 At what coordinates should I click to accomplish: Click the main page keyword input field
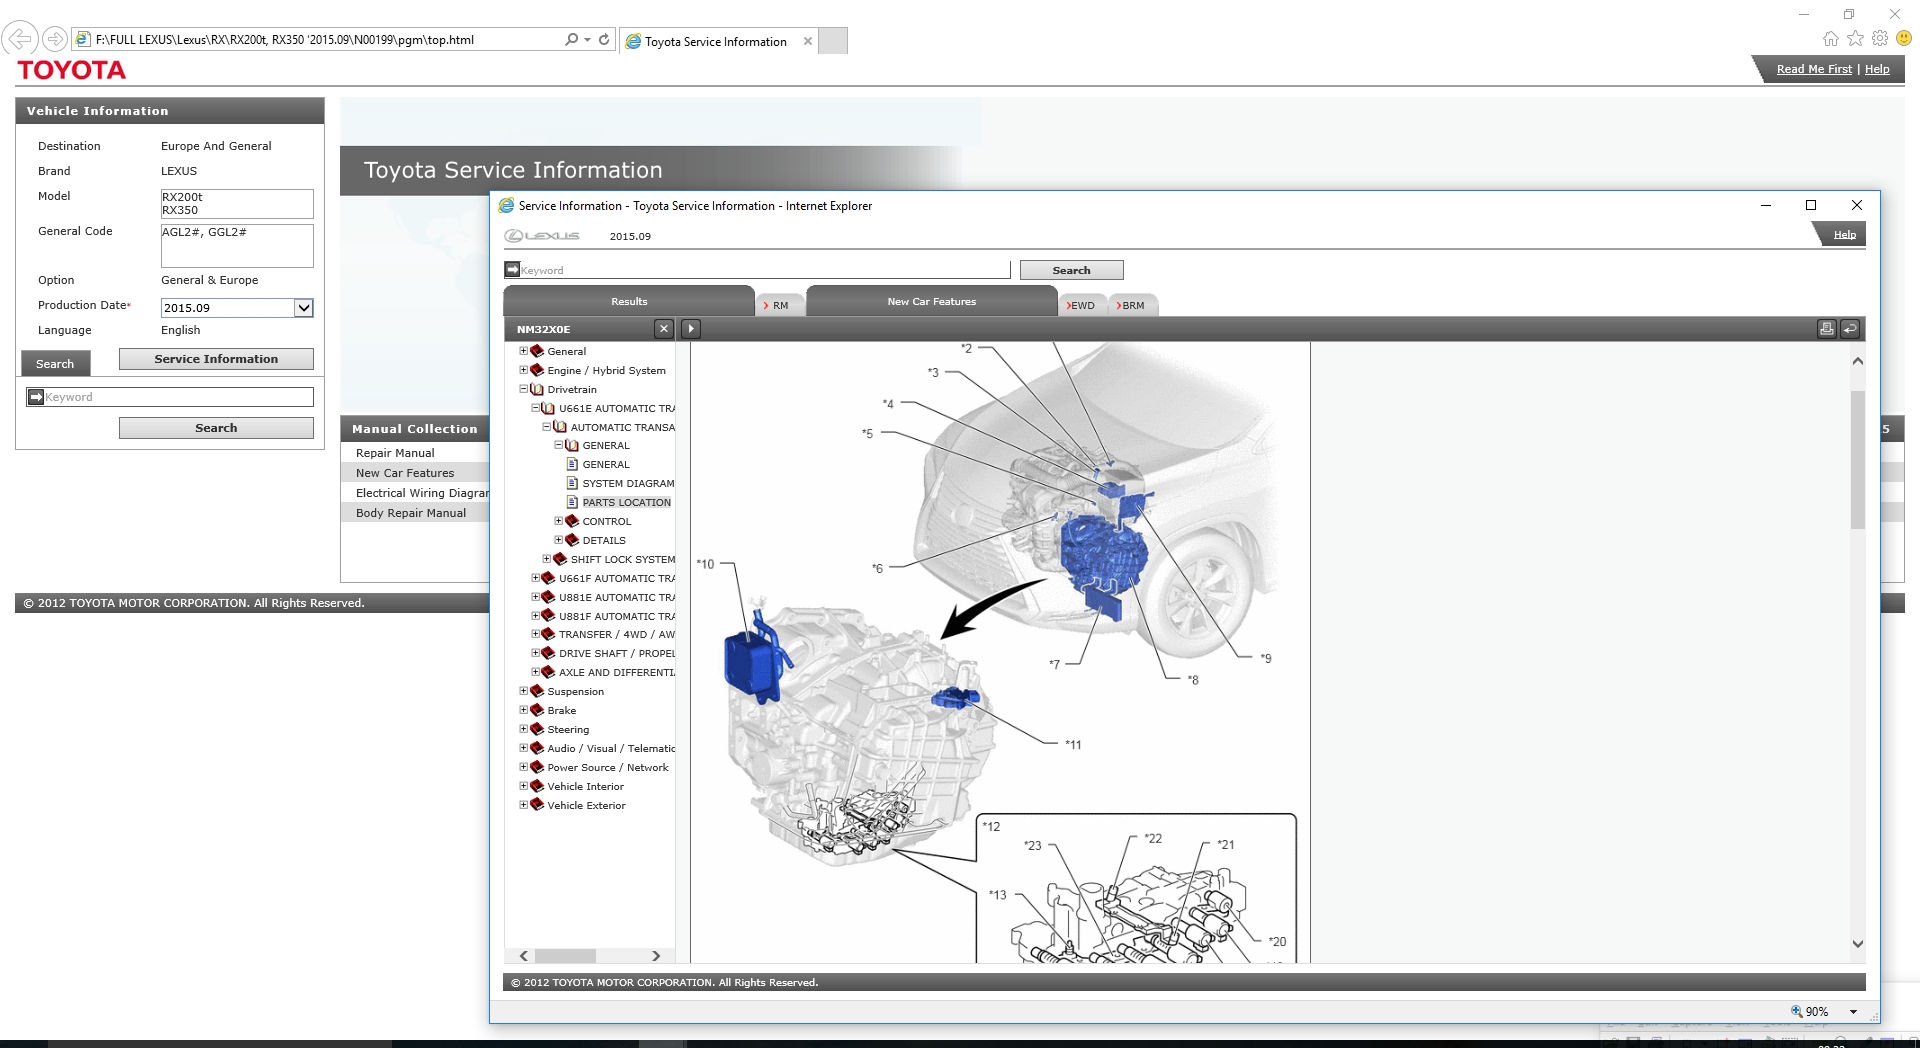click(x=178, y=397)
